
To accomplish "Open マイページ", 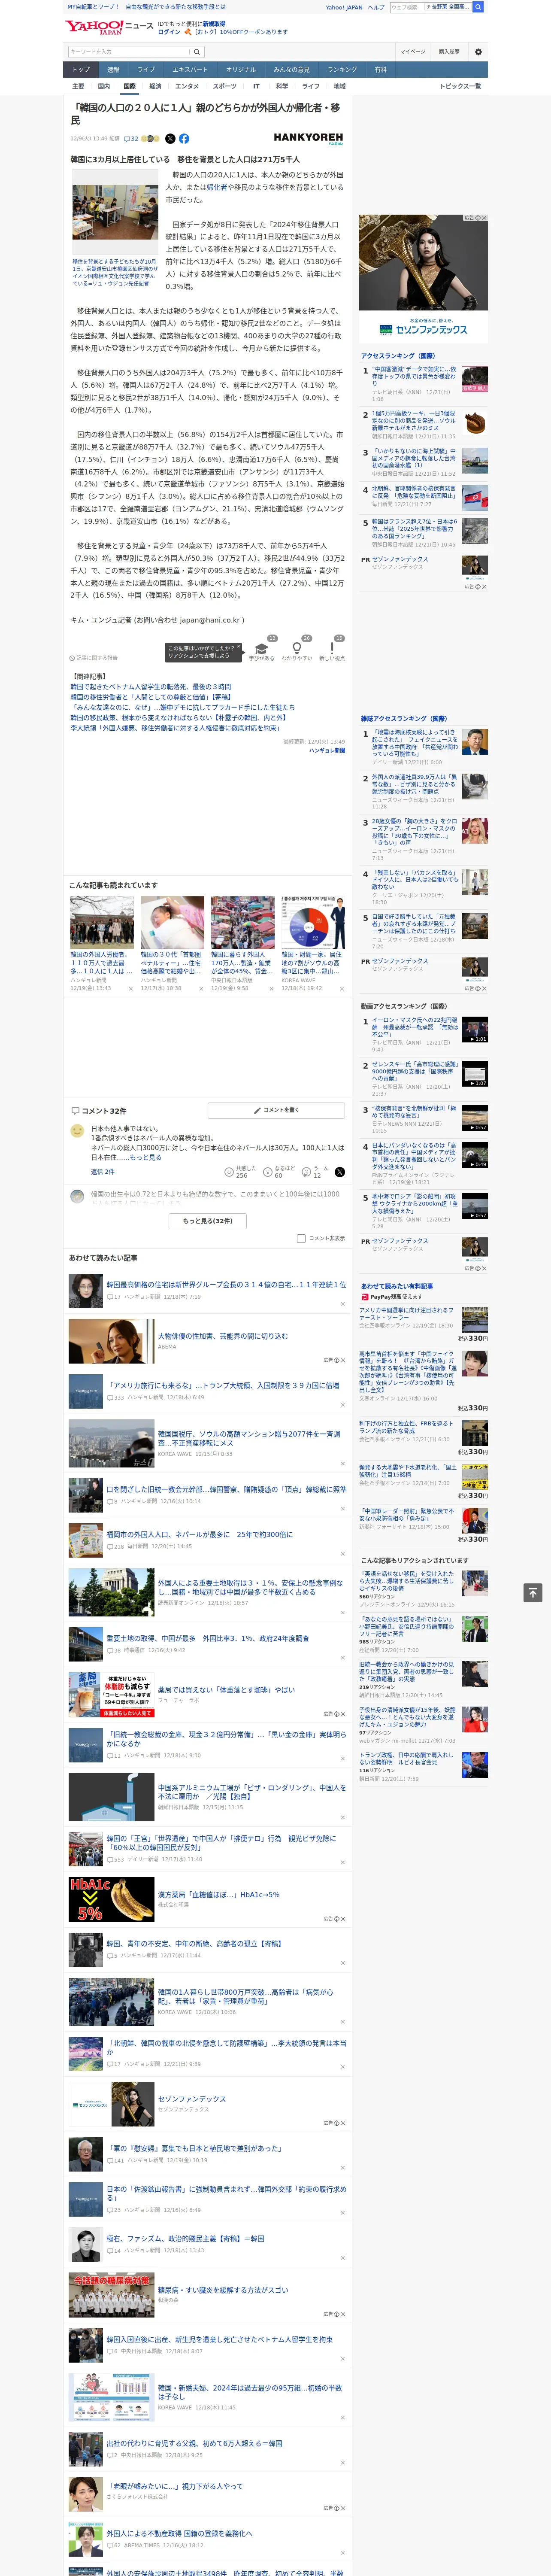I will click(x=412, y=51).
